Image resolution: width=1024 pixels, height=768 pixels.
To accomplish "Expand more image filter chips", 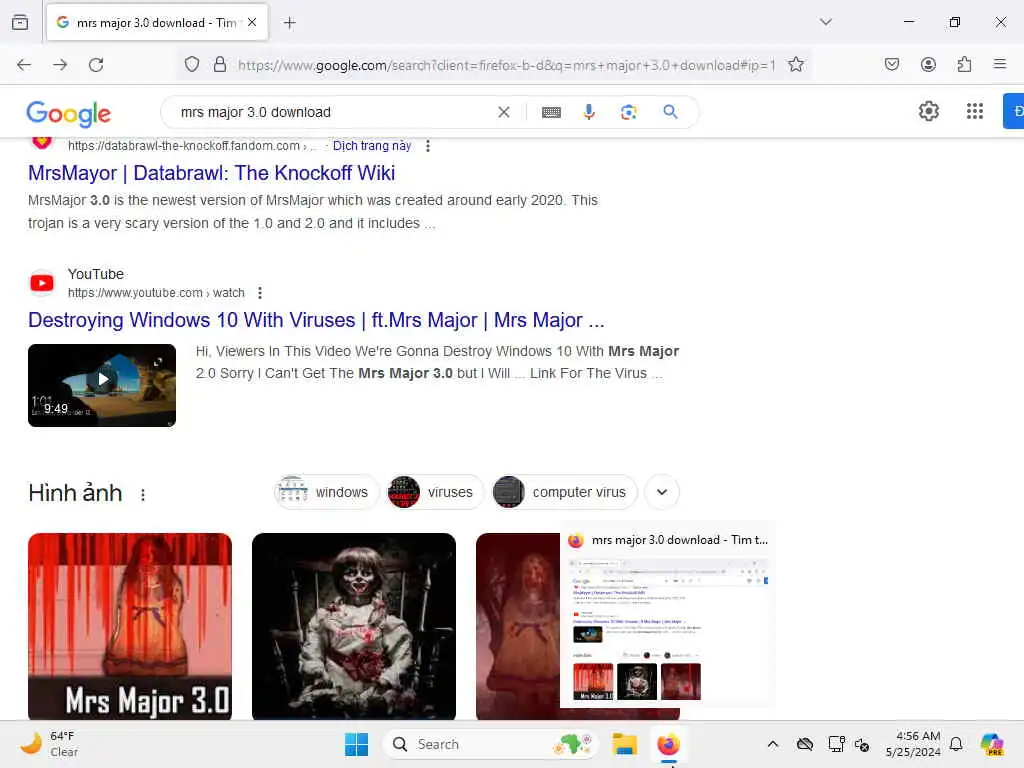I will tap(662, 492).
